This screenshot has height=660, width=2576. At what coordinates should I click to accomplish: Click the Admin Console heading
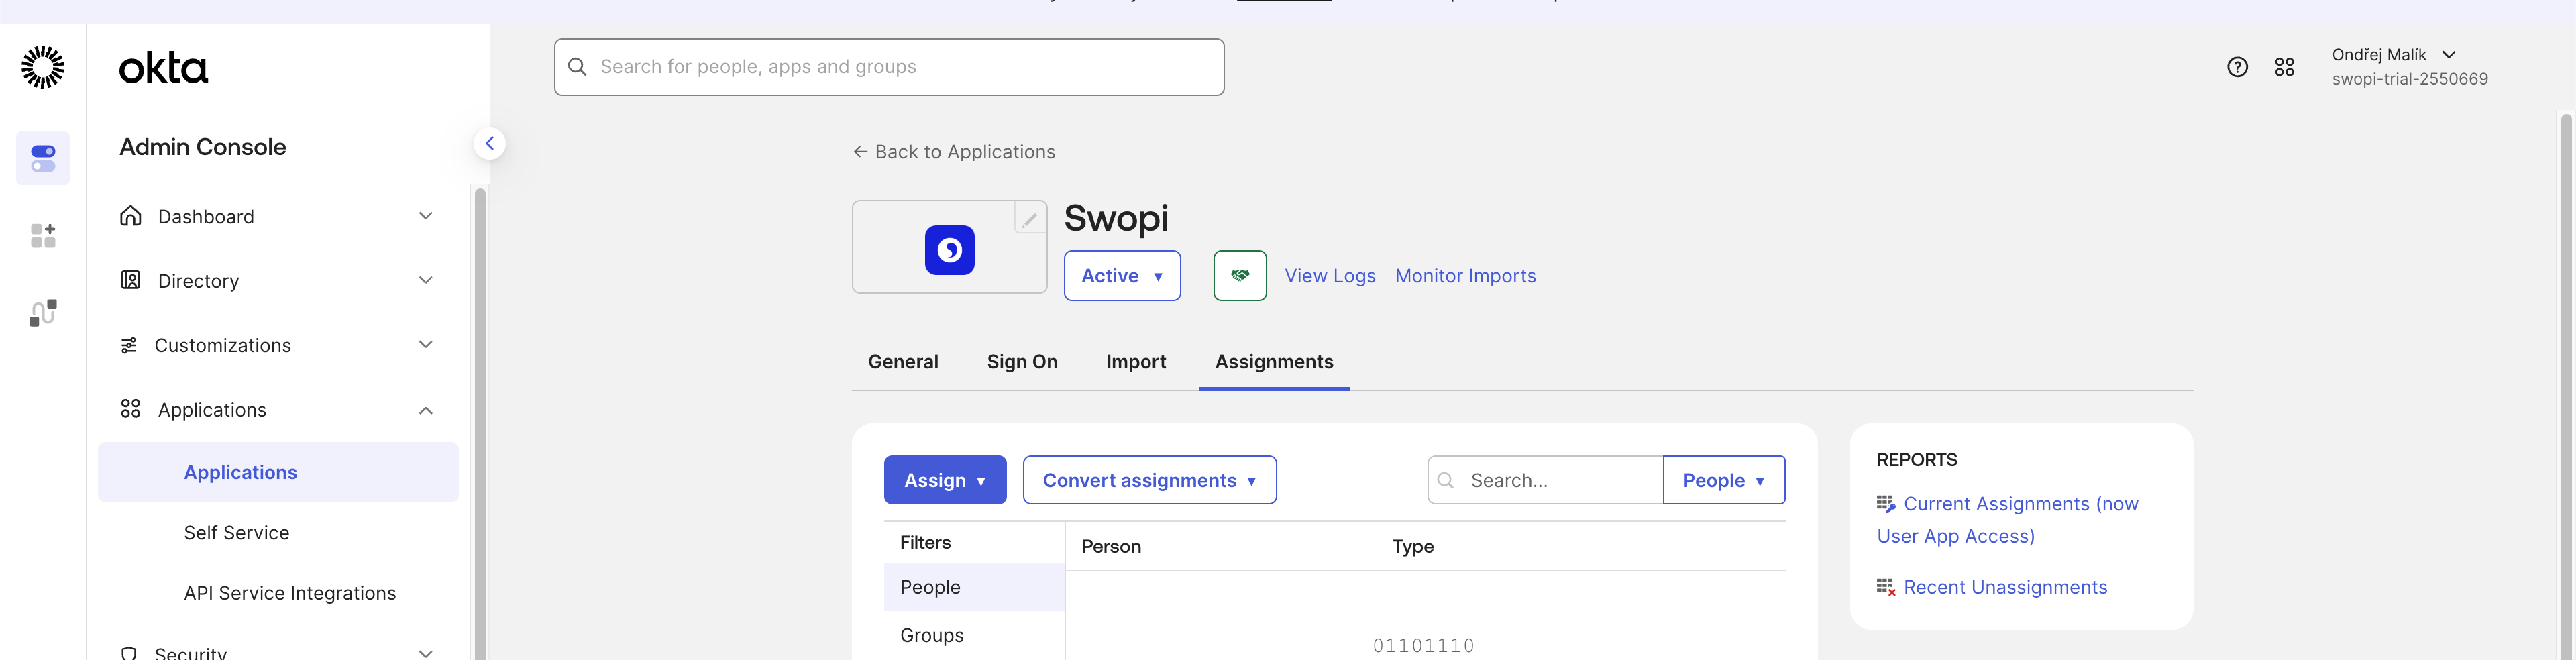[x=203, y=147]
